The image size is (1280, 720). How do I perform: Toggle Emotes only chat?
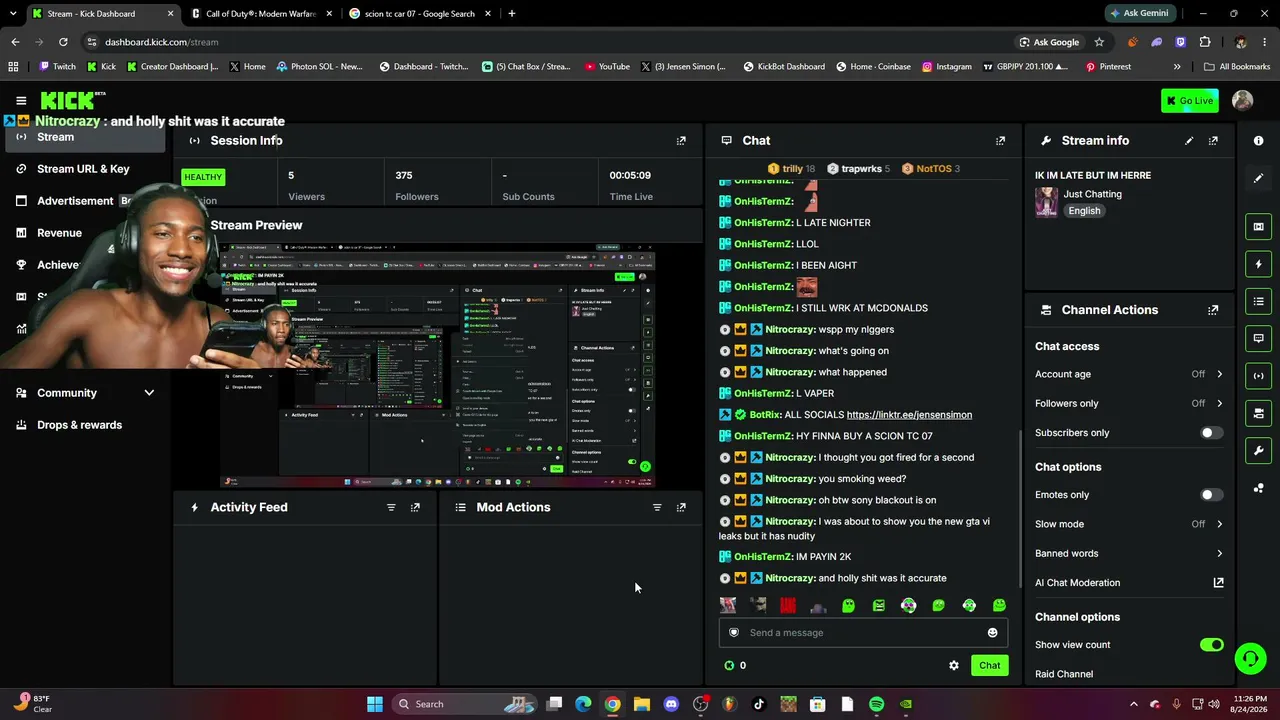coord(1211,495)
